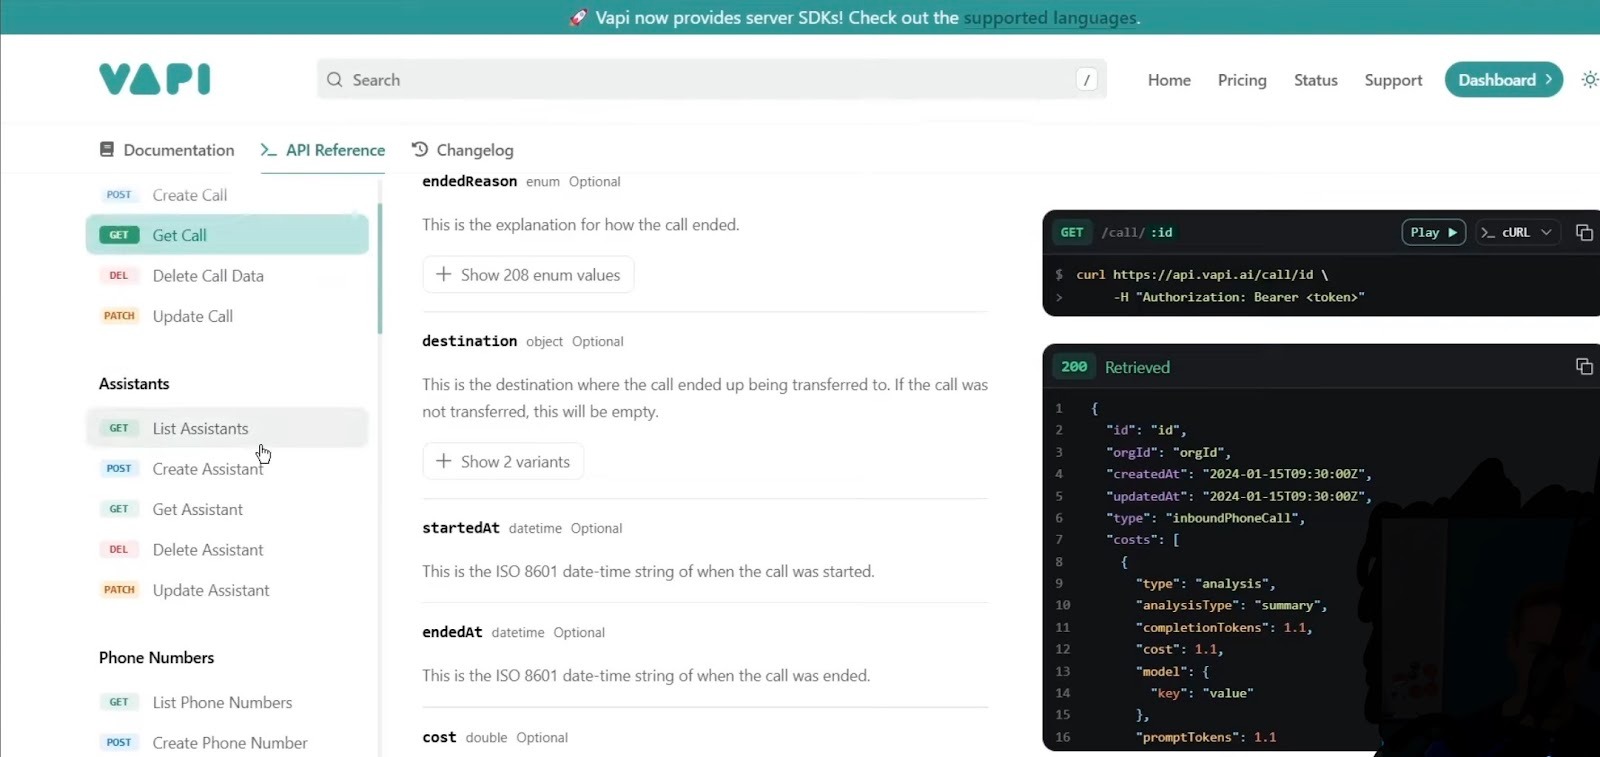
Task: Open Update Assistant endpoint
Action: pos(227,590)
